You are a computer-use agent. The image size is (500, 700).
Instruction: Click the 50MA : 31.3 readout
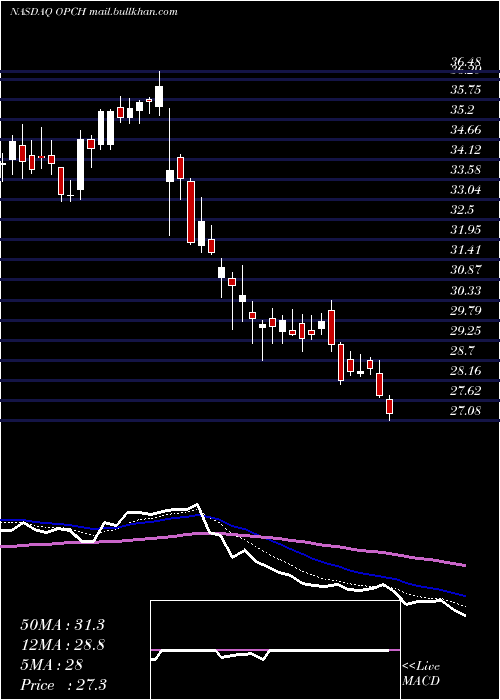tap(62, 624)
